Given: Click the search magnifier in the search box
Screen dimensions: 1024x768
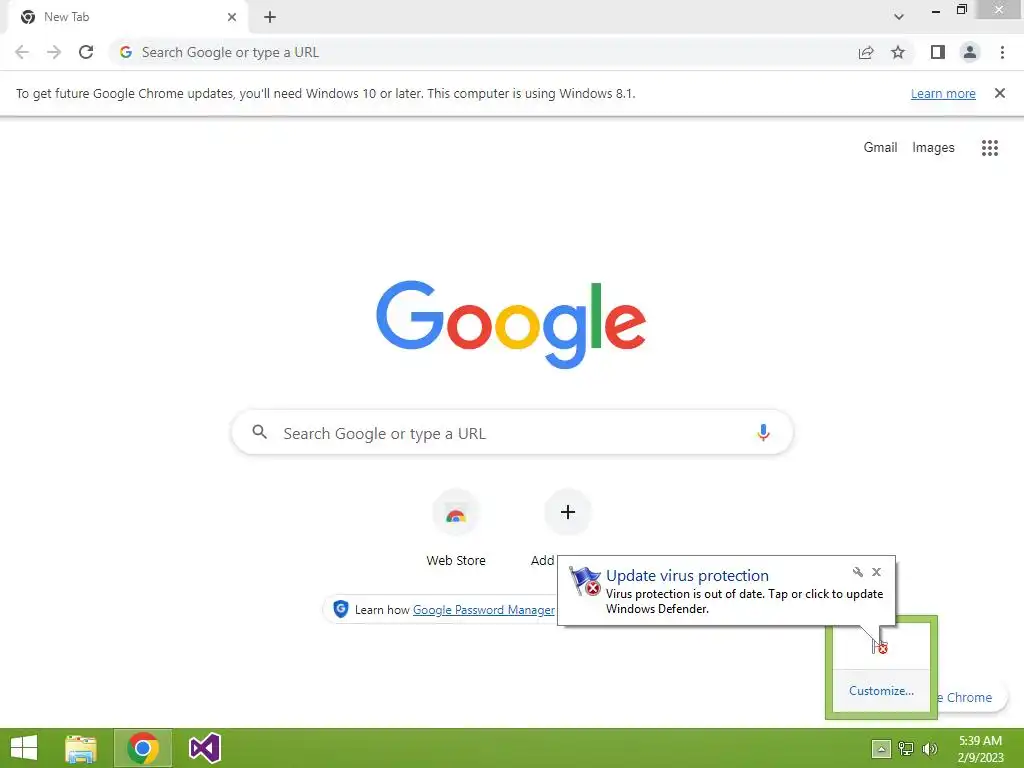Looking at the screenshot, I should [259, 432].
